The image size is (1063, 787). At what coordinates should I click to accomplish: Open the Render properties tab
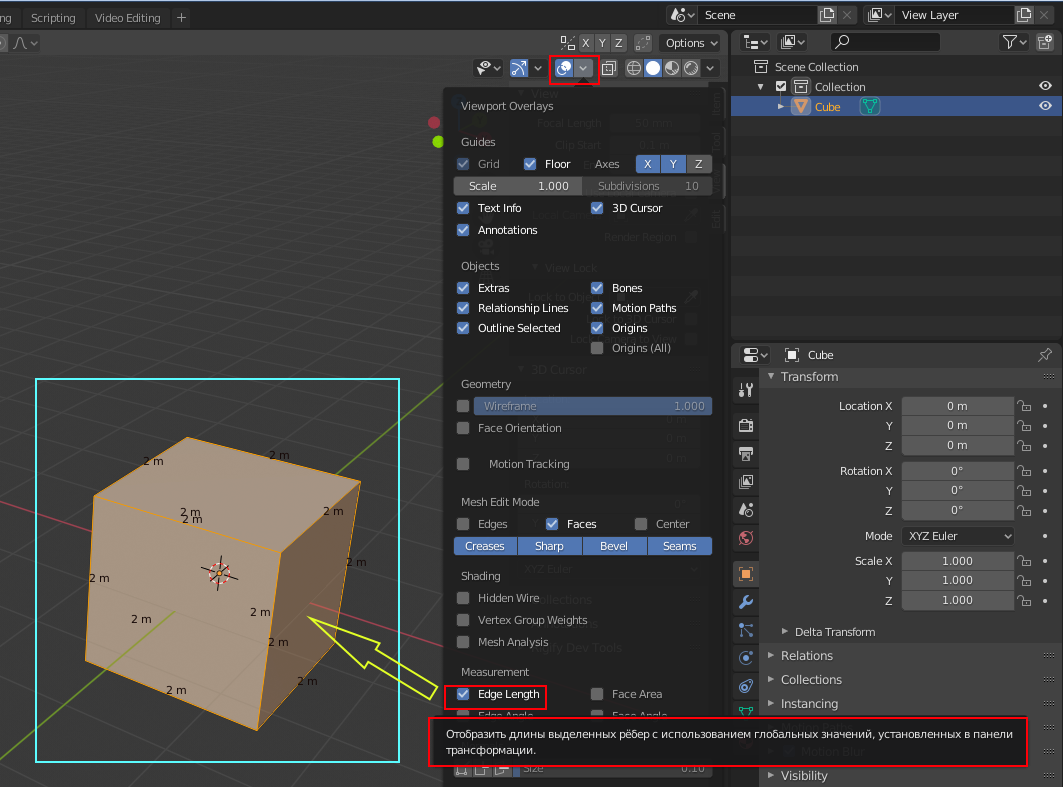tap(746, 426)
